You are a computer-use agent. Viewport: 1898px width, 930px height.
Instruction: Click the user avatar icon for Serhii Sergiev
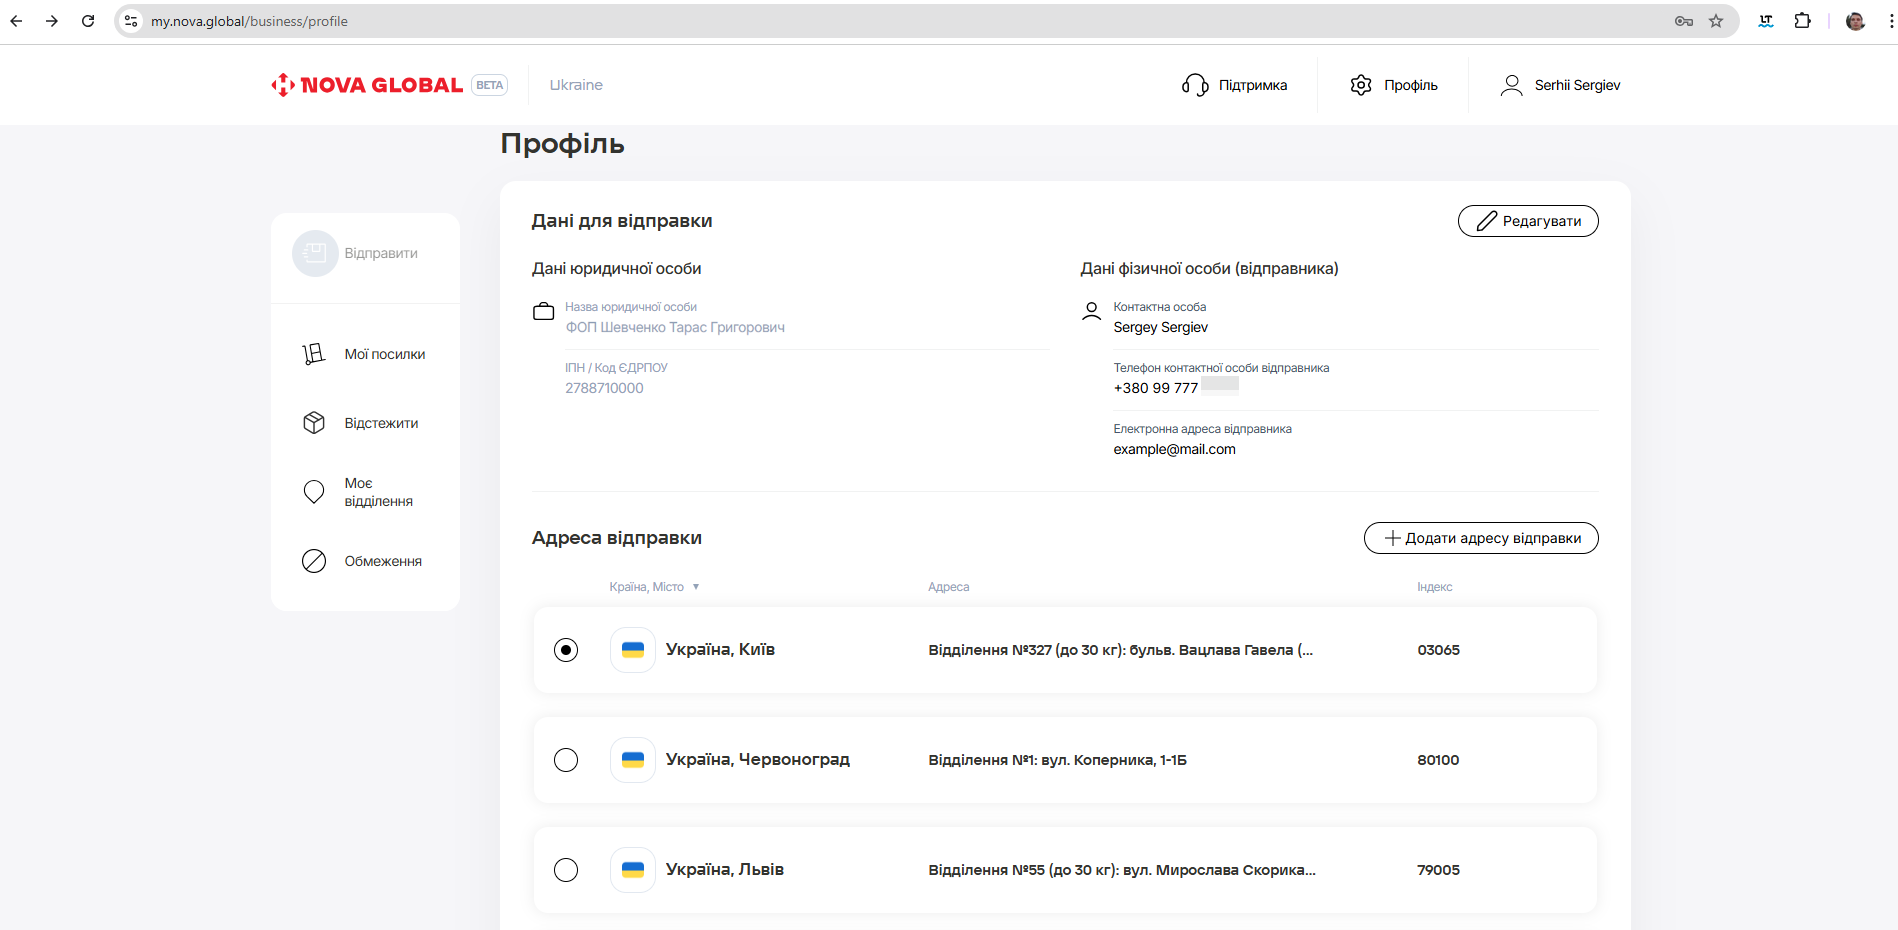tap(1511, 85)
